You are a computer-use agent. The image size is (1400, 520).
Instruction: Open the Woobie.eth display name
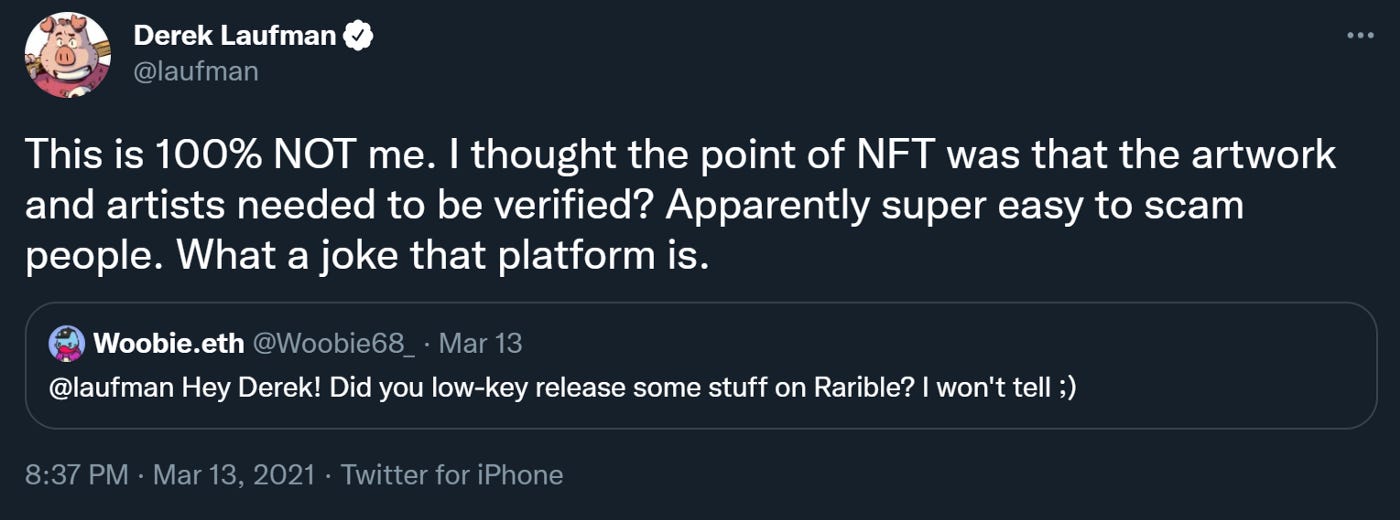pos(168,344)
